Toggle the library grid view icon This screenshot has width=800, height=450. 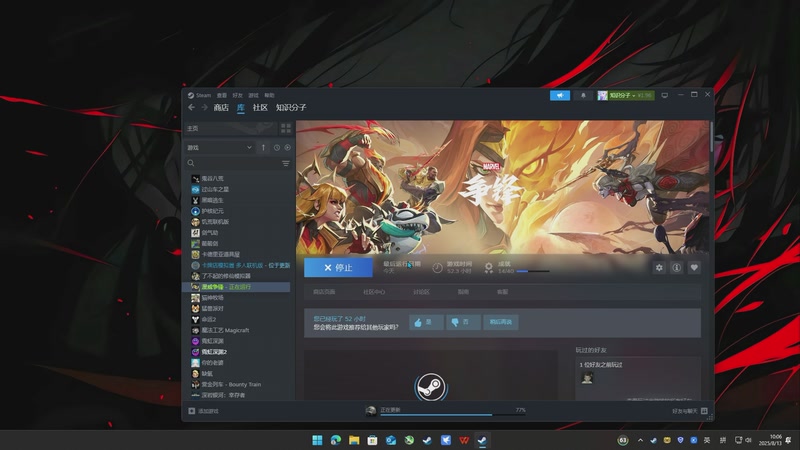coord(286,128)
